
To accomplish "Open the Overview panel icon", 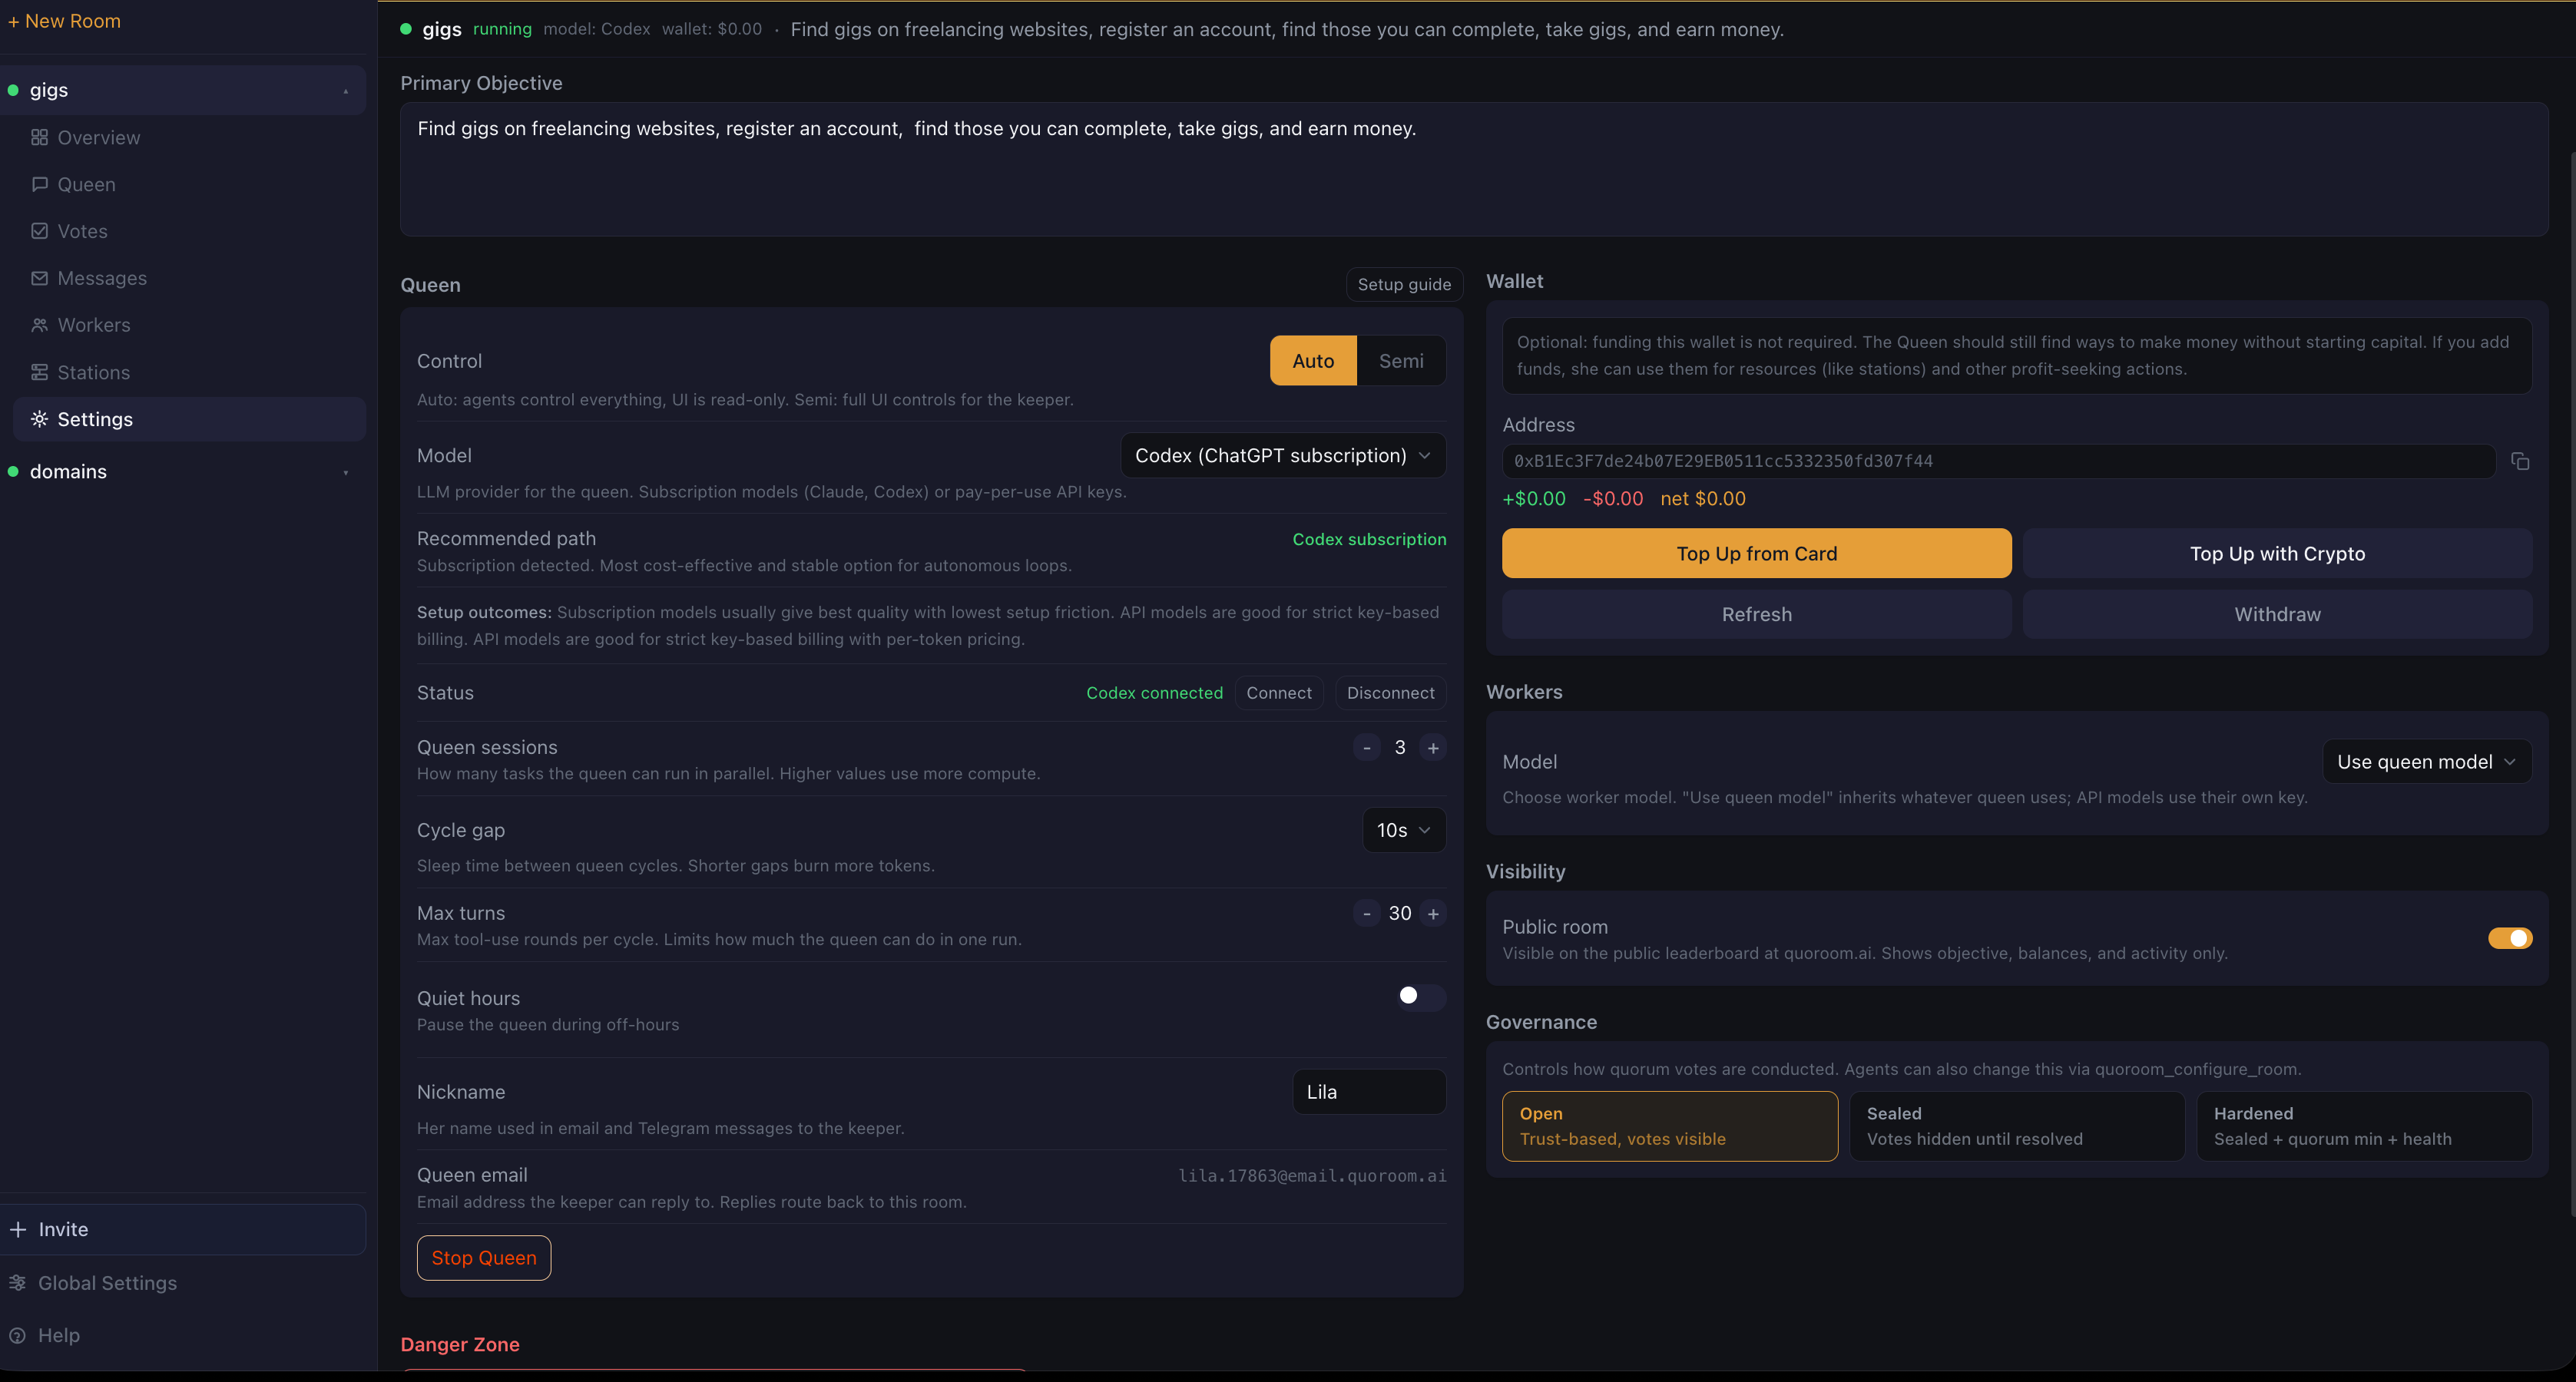I will tap(40, 137).
